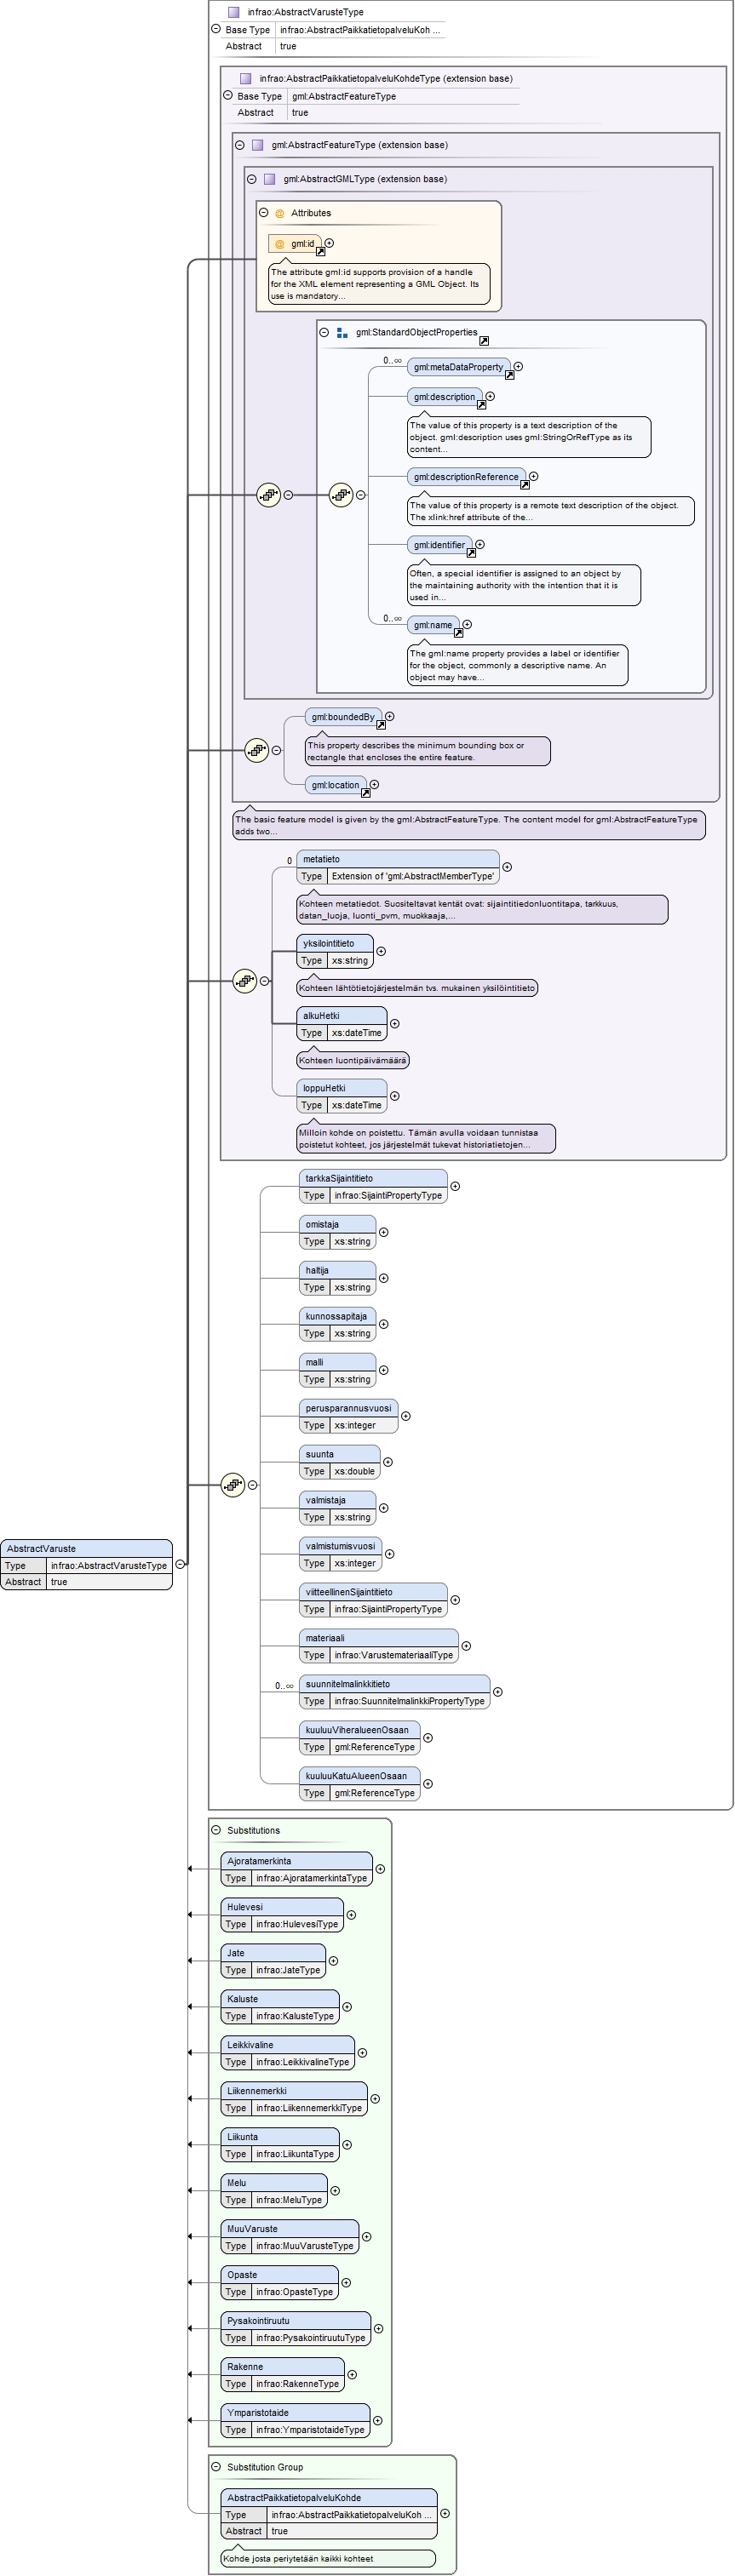
Task: Expand the tarkkaSijaintitieto element
Action: tap(455, 1186)
